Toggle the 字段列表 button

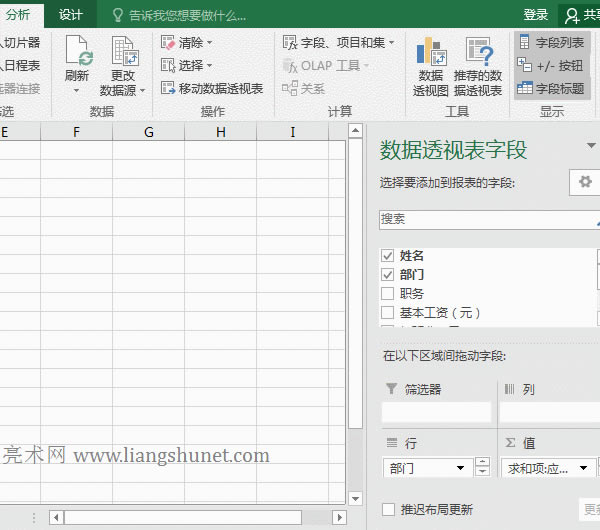click(551, 43)
